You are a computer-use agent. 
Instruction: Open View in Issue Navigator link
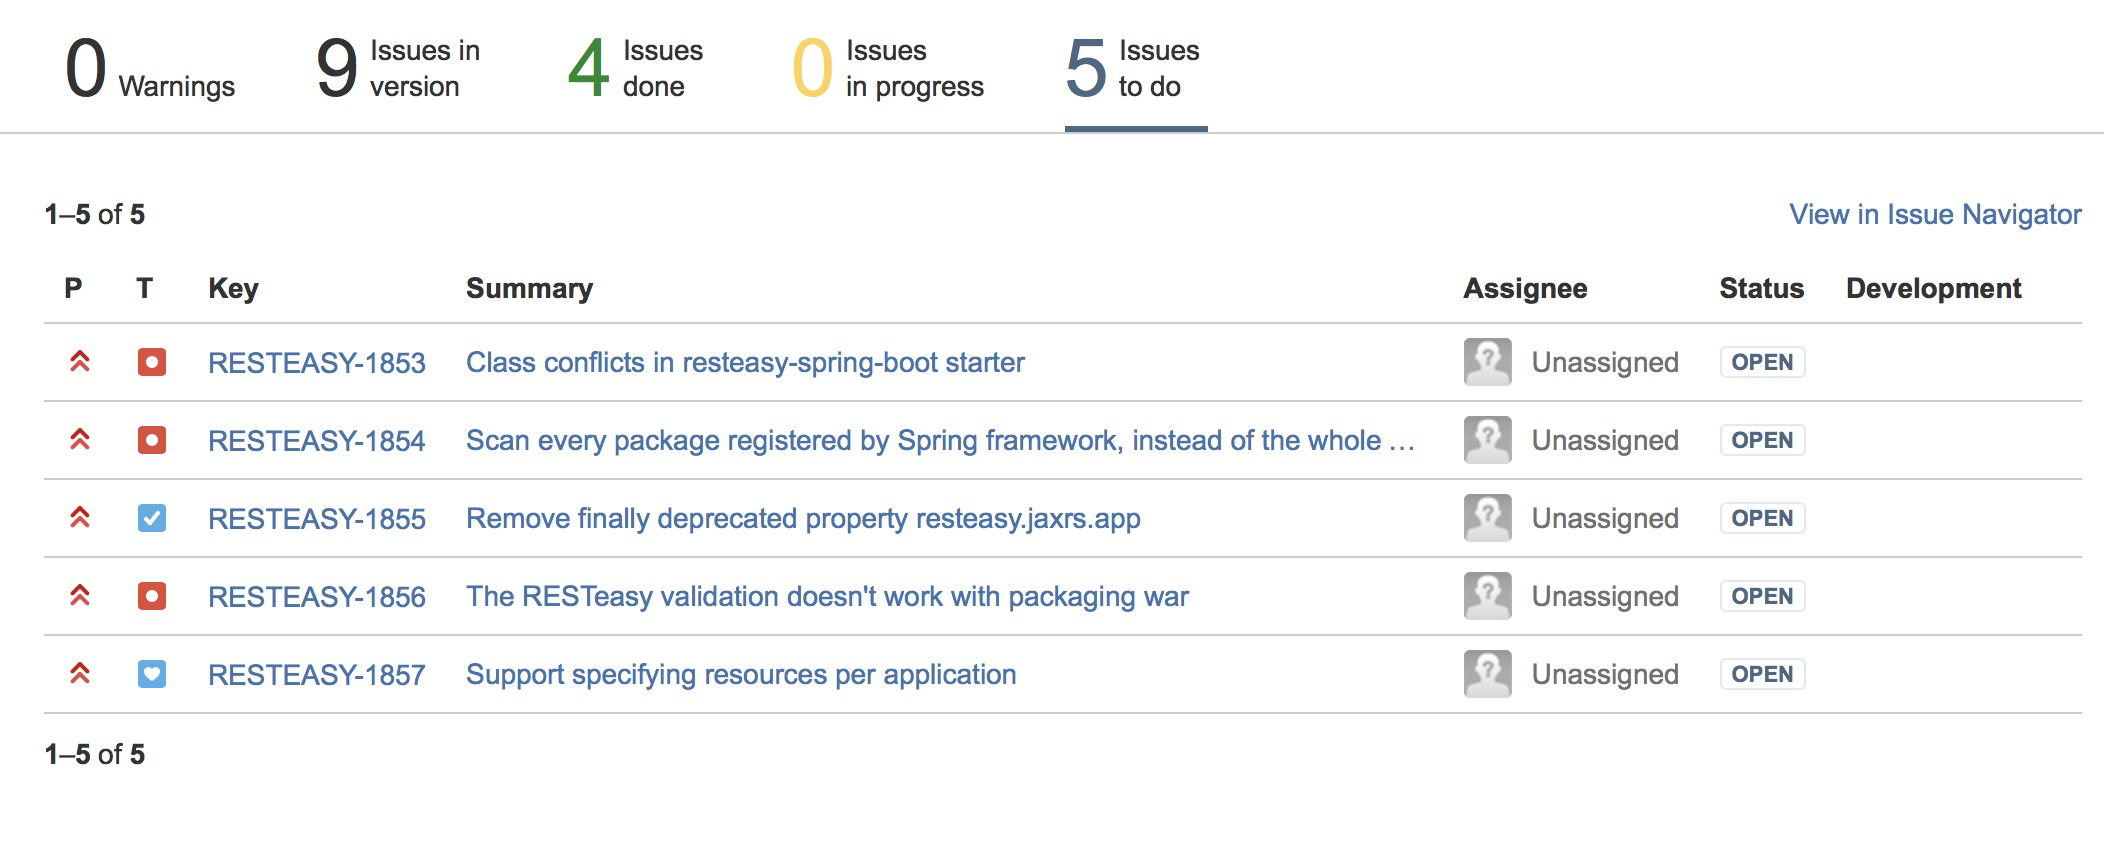[x=1935, y=214]
